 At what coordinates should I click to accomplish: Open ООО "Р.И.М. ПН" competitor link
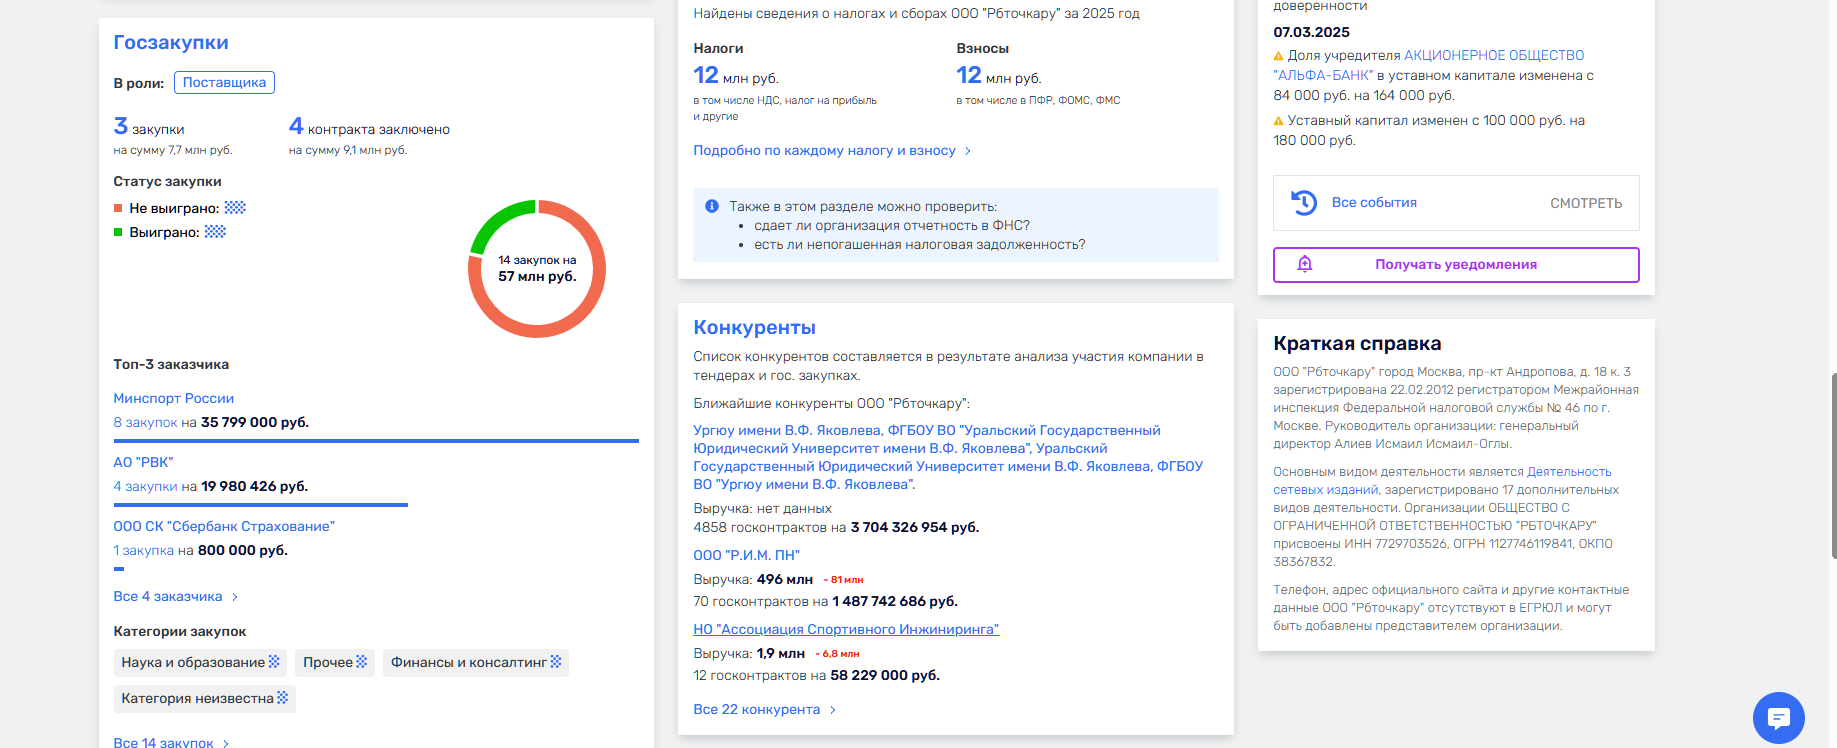(x=747, y=555)
